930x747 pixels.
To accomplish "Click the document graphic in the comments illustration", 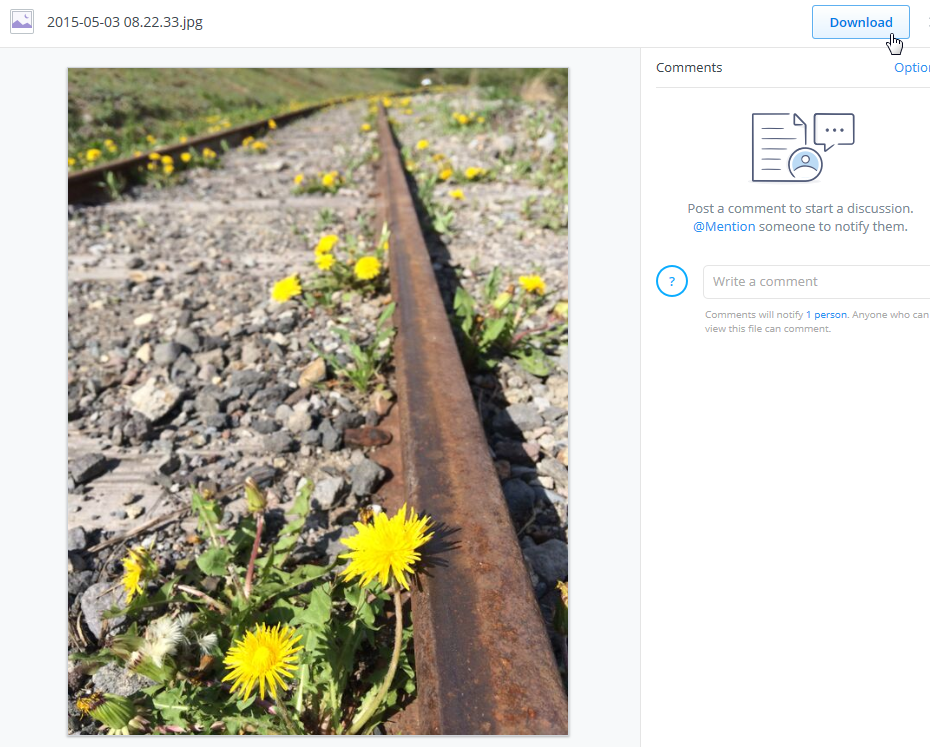I will [775, 146].
